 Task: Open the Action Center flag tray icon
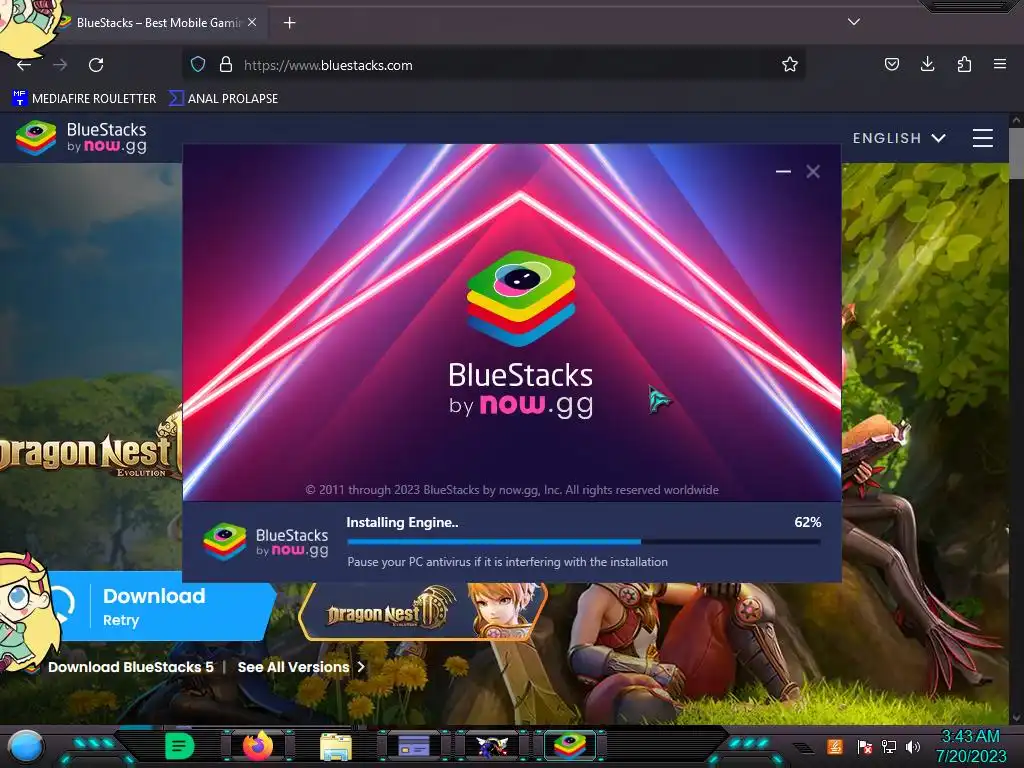click(x=865, y=746)
